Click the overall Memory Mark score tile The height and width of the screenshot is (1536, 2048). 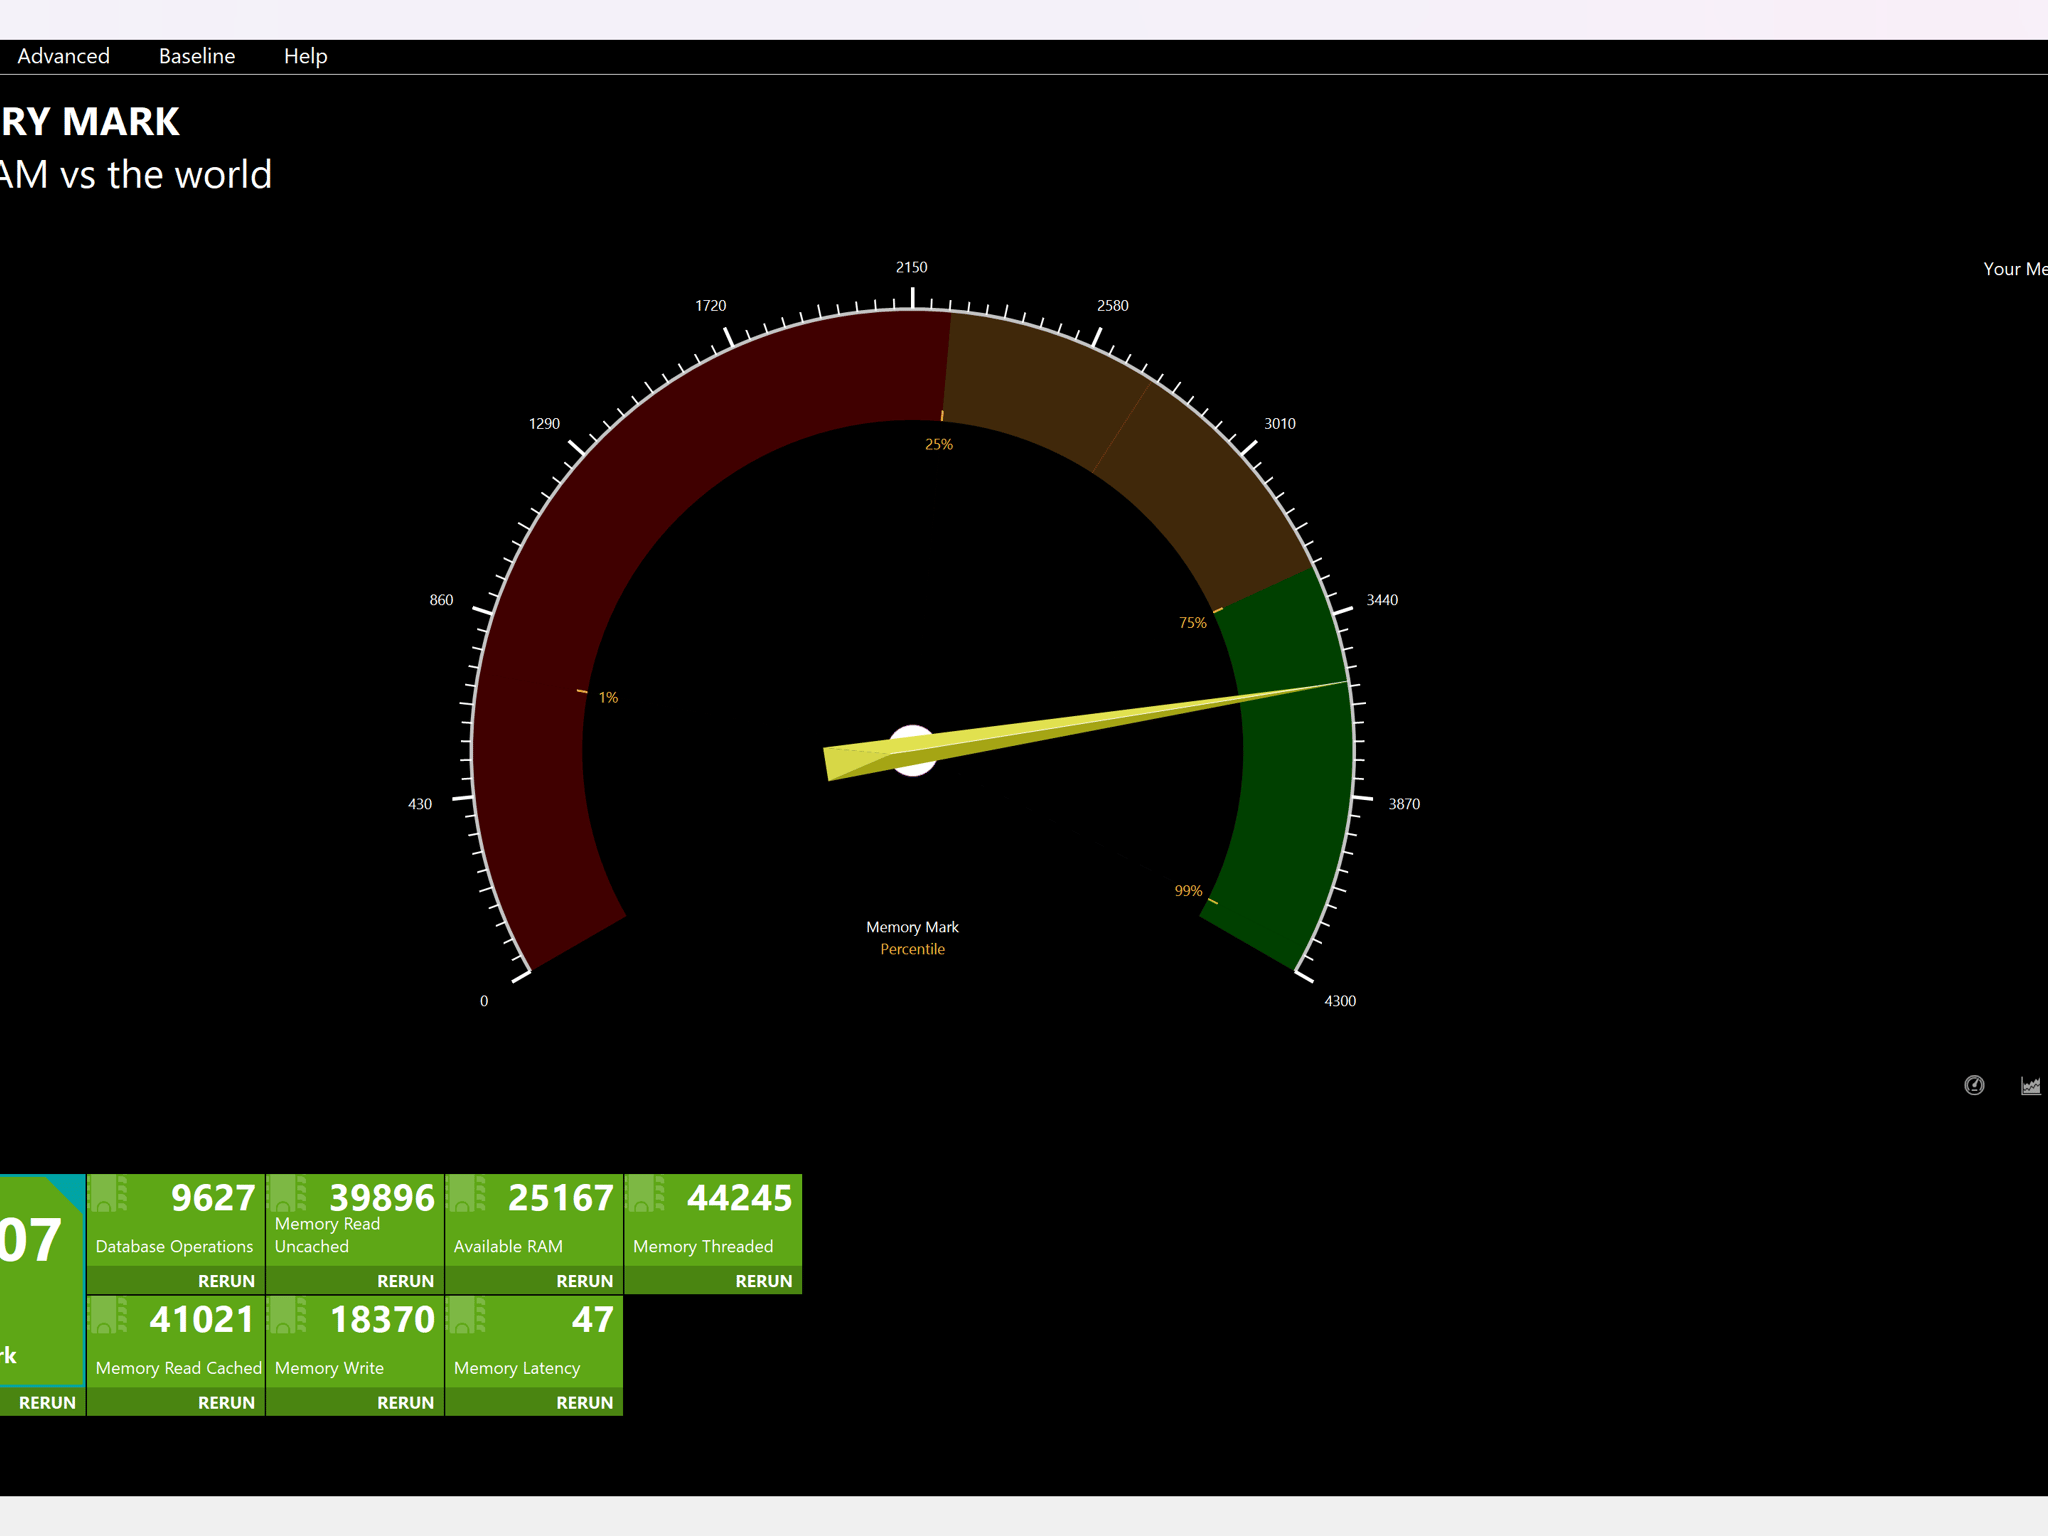[41, 1280]
